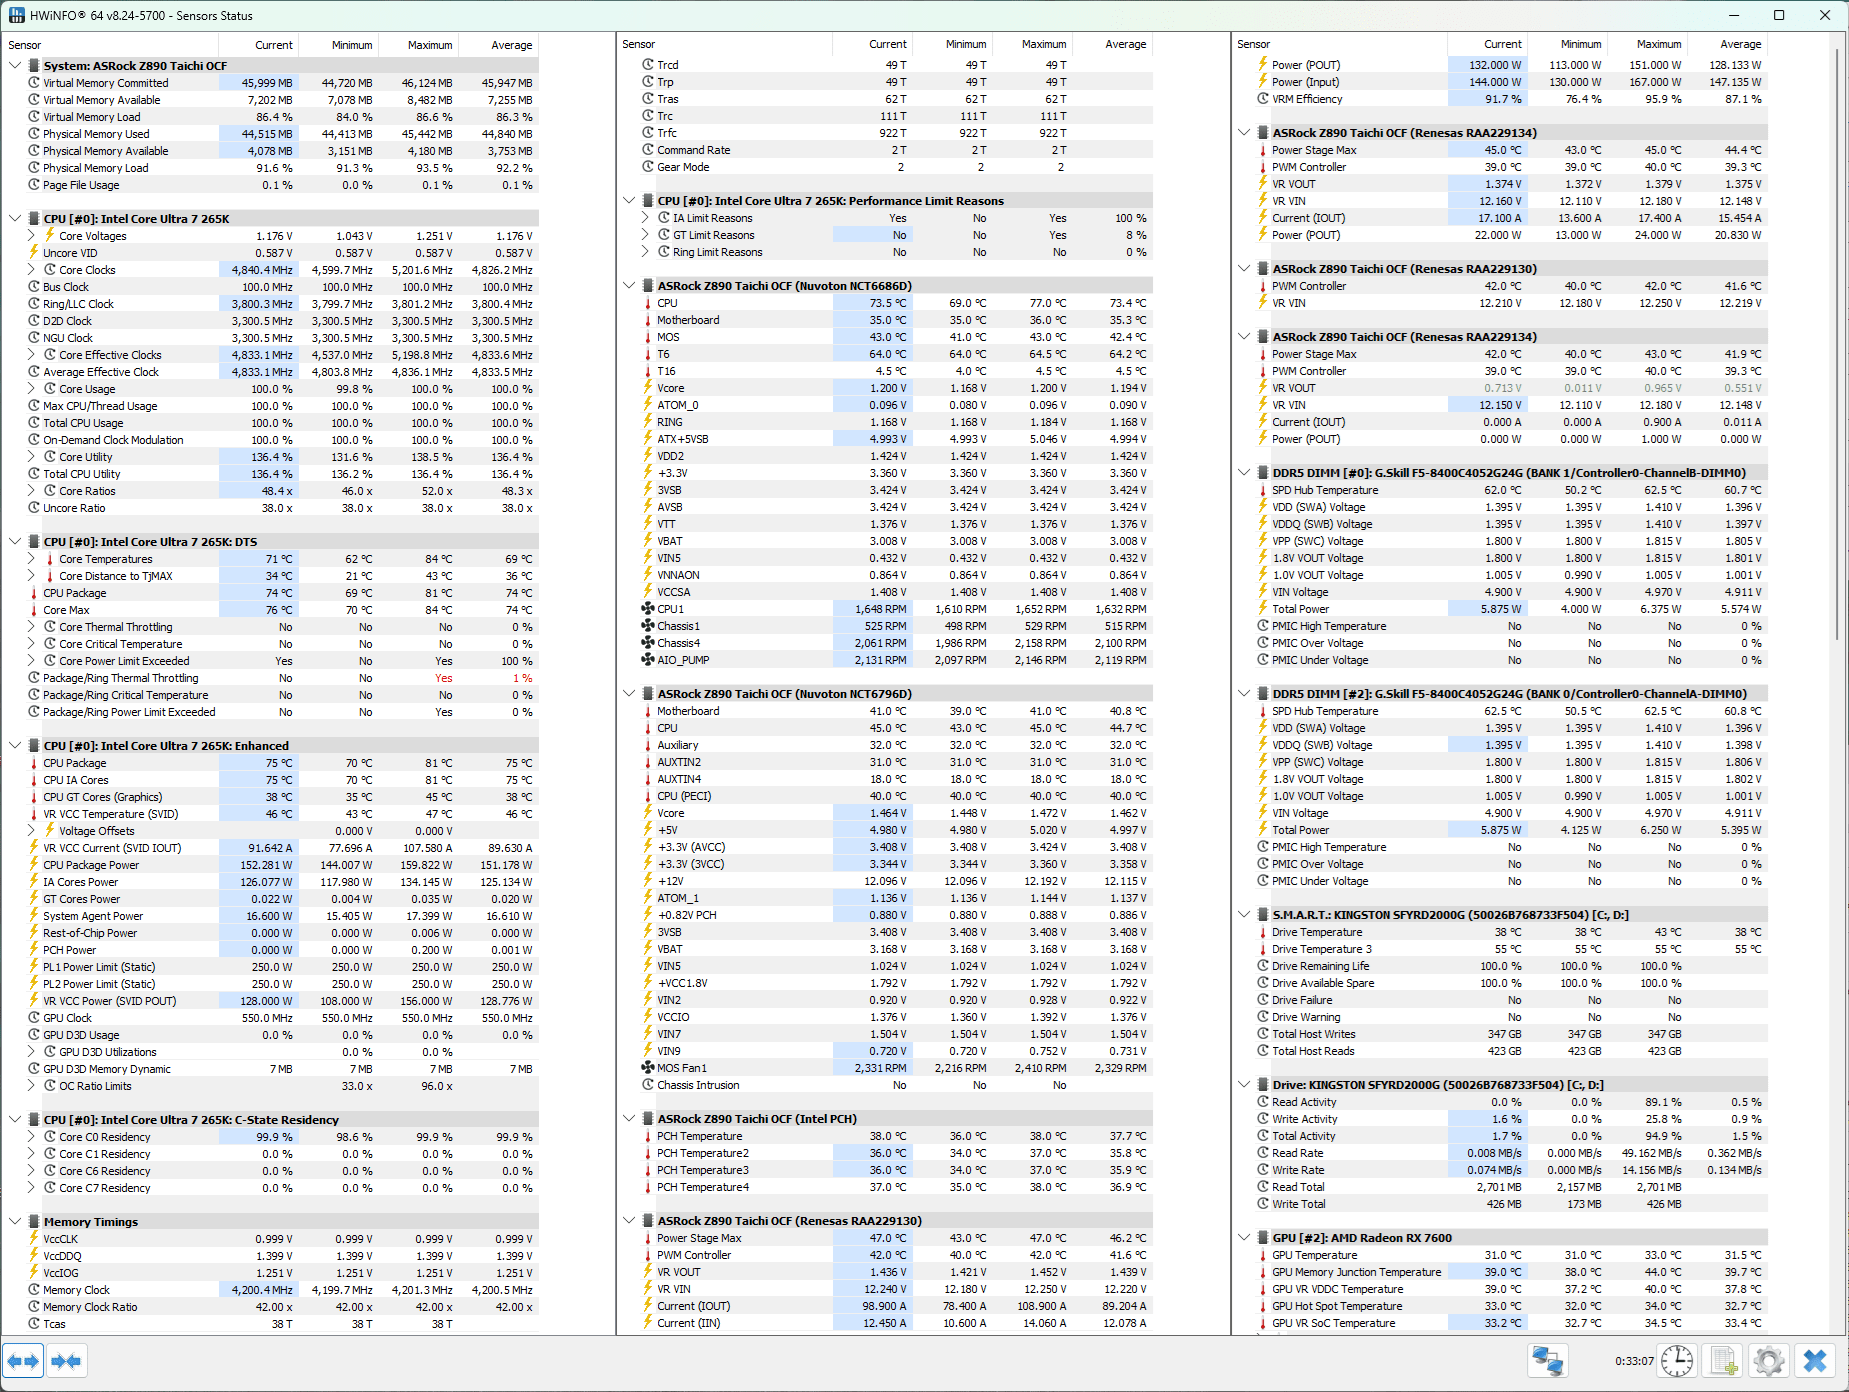Image resolution: width=1849 pixels, height=1392 pixels.
Task: Click the clock icon to reset timer
Action: coord(1677,1361)
